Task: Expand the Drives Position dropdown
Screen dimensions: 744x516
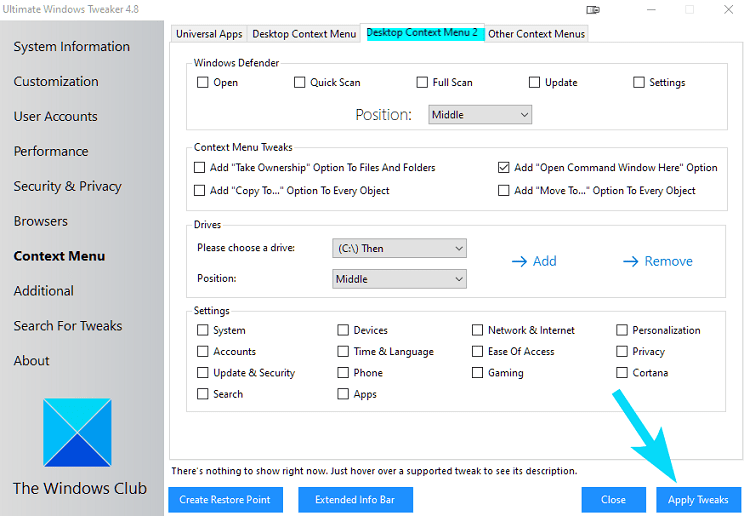Action: 399,279
